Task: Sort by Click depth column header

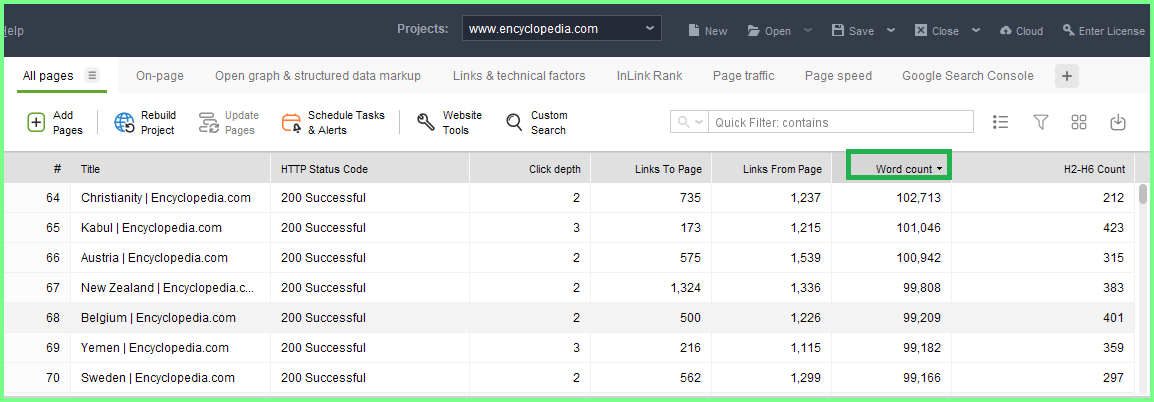Action: (530, 169)
